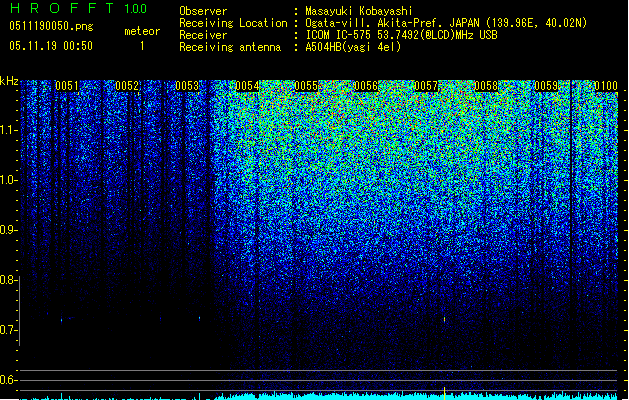Click the observer name Masayuki Kobayashi
The height and width of the screenshot is (400, 629).
[359, 11]
